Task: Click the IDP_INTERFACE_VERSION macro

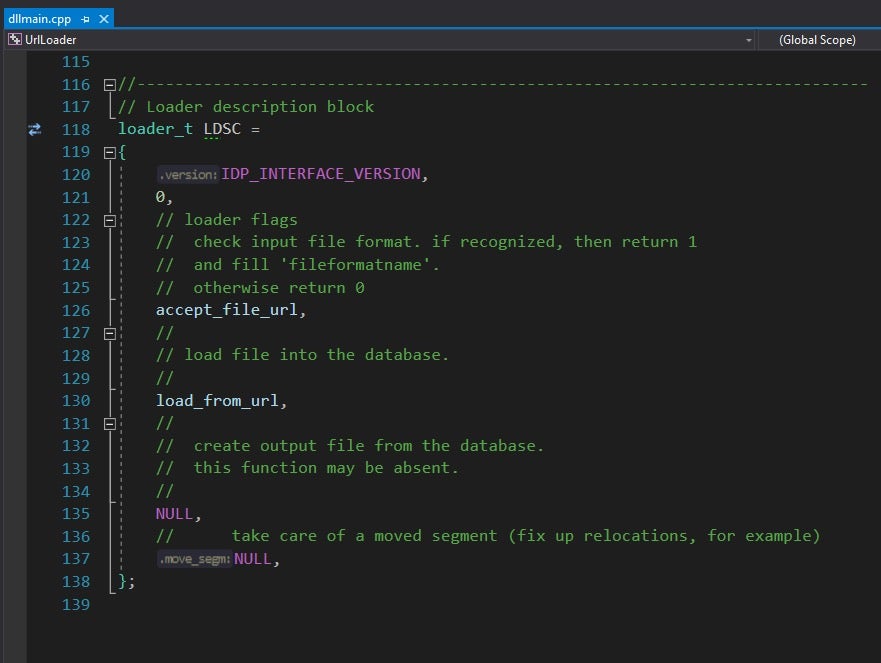Action: click(321, 174)
